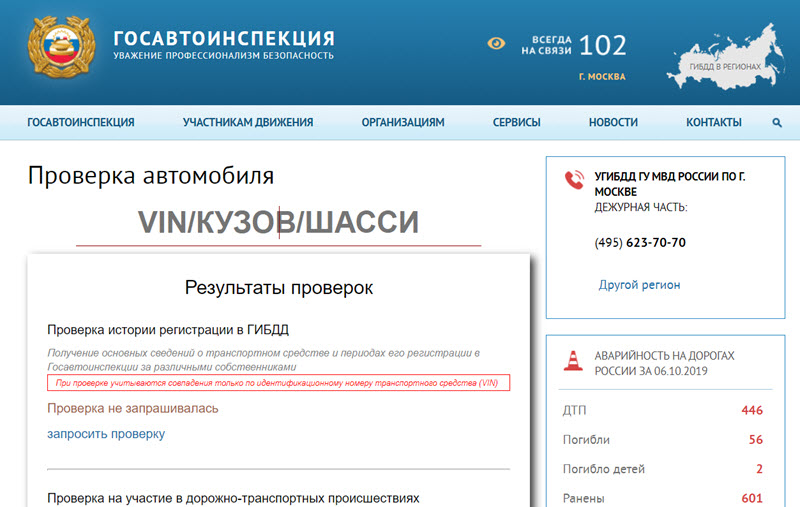Click the VIN/КУЗОВ/ШАССИ input field
The width and height of the screenshot is (800, 507).
click(279, 223)
